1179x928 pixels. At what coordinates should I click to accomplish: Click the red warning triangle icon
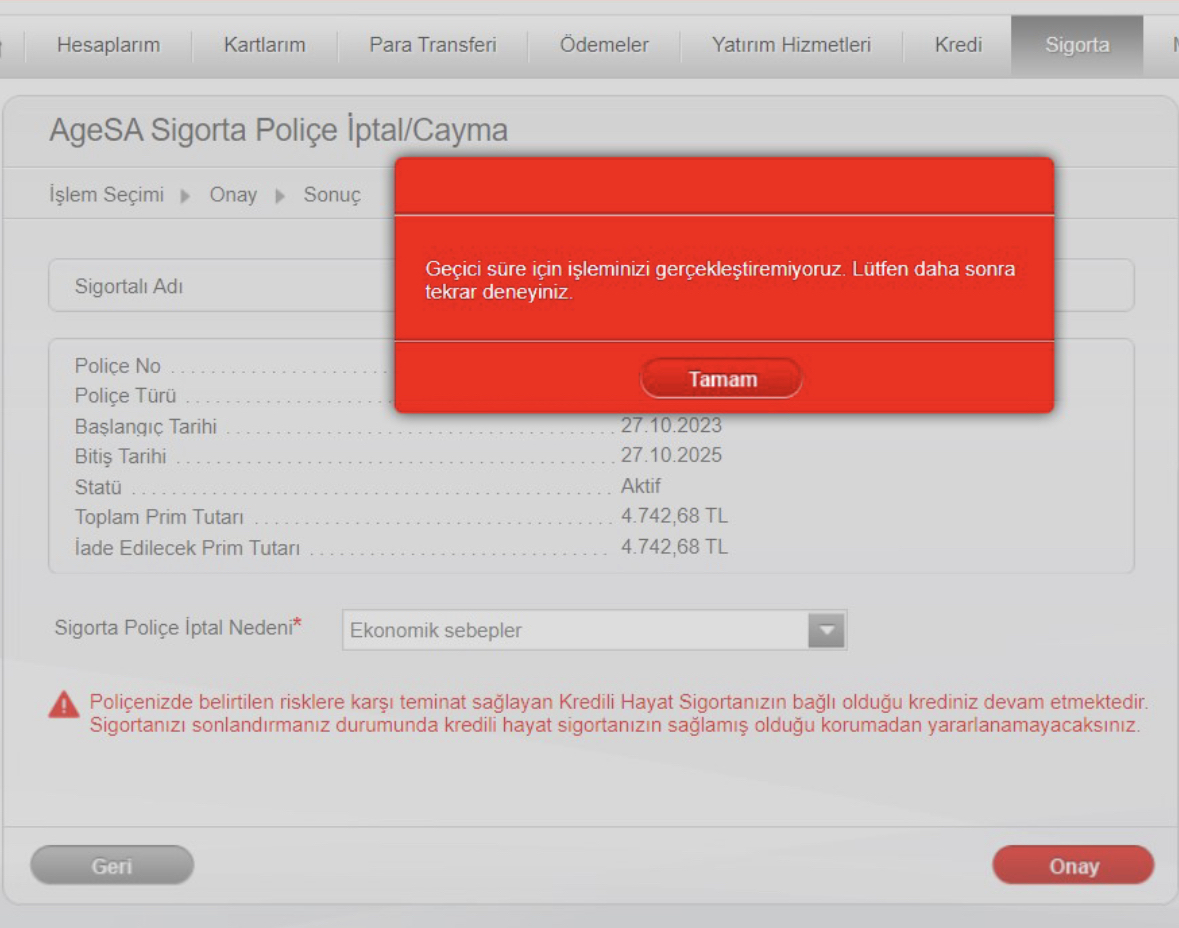[x=64, y=705]
